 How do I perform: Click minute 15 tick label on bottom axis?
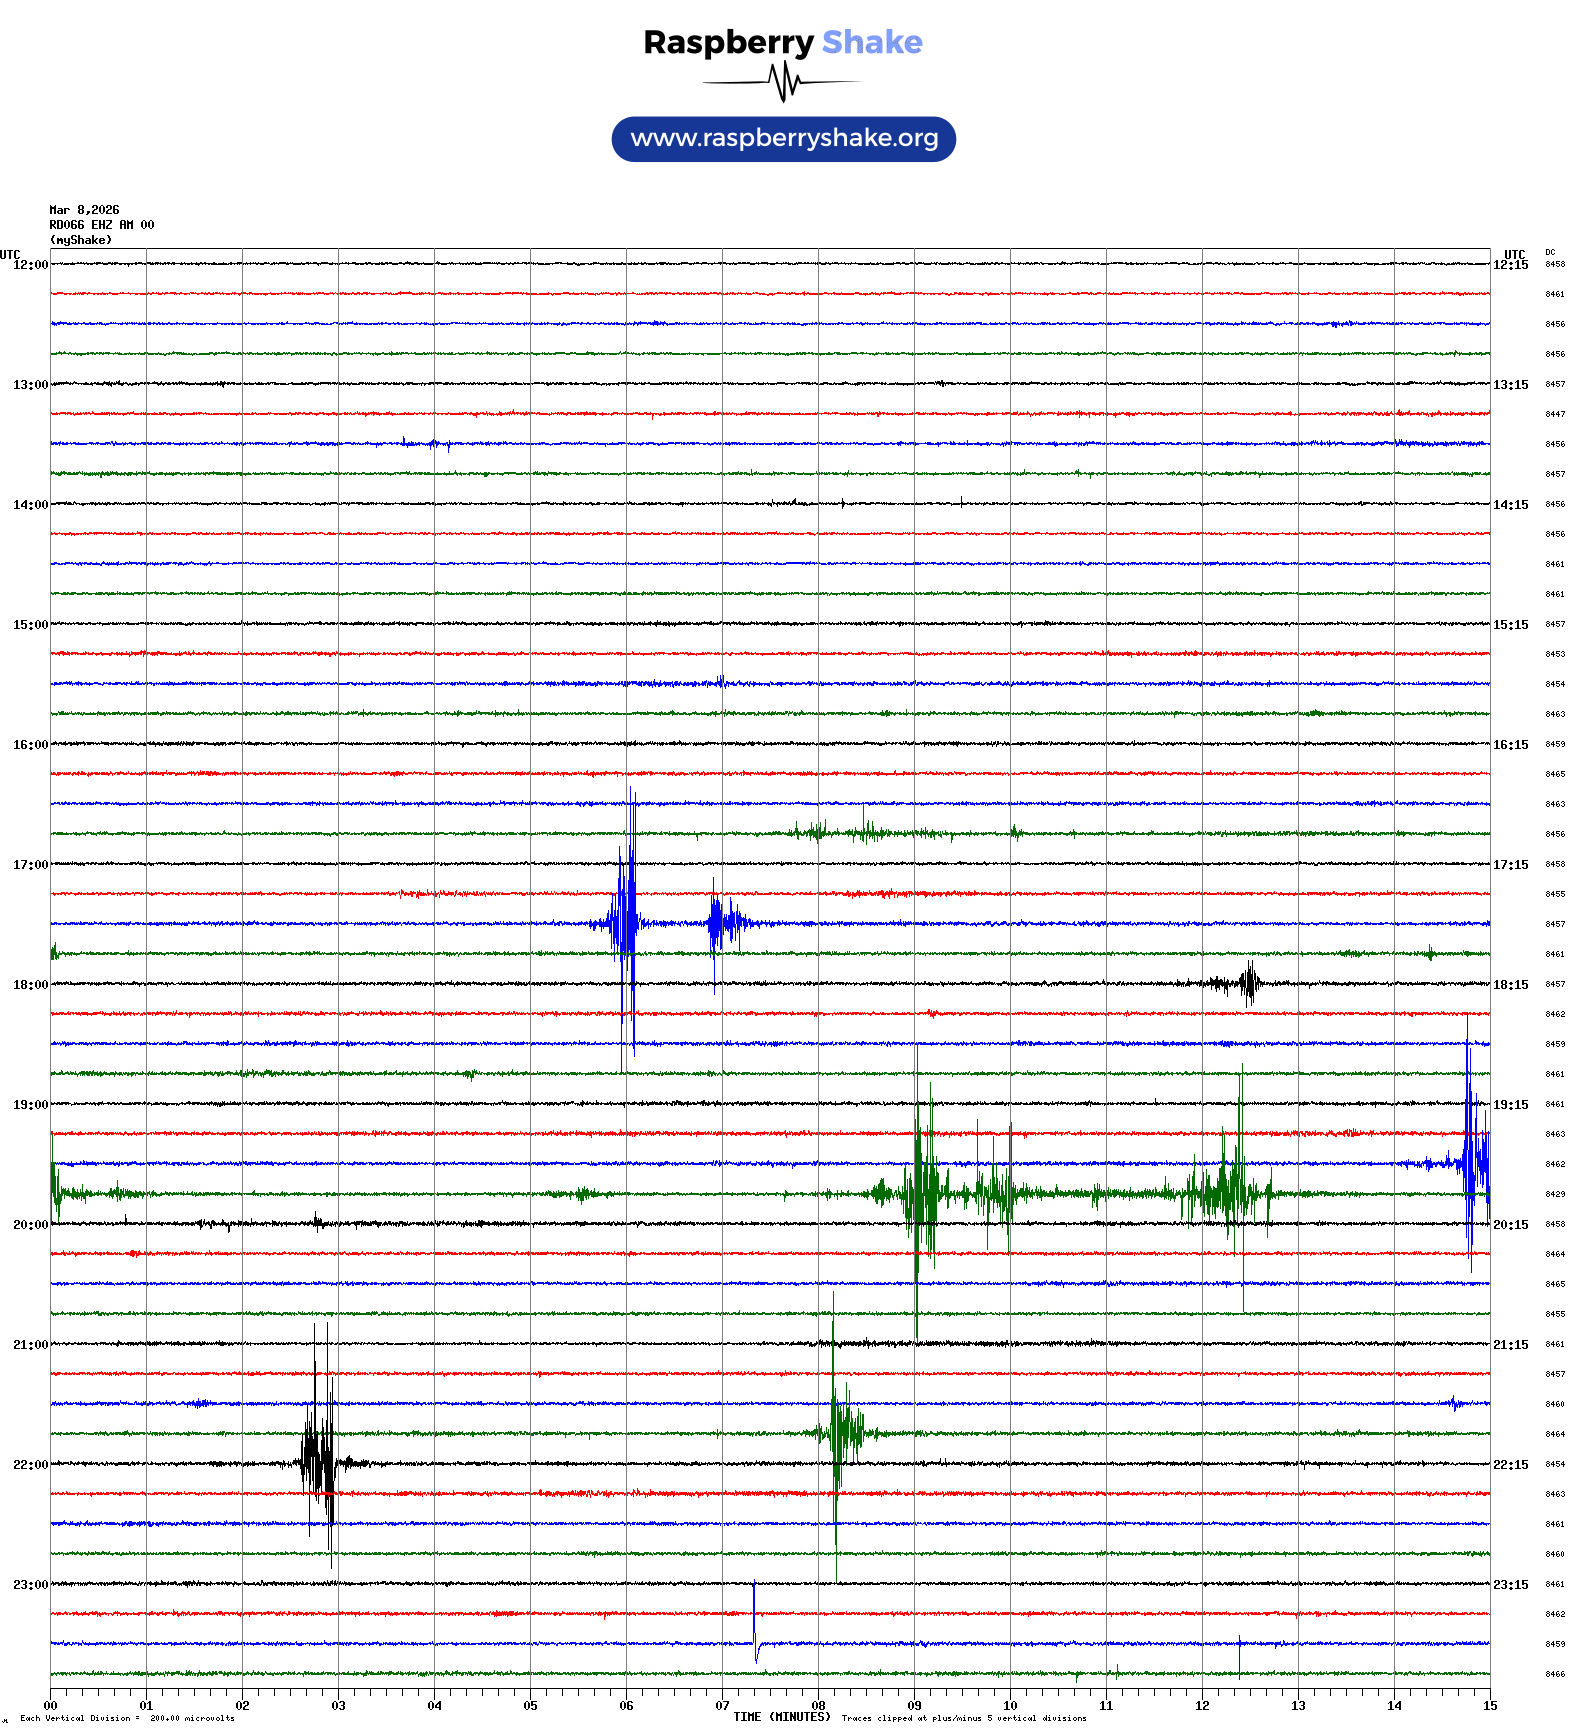(x=1490, y=1706)
